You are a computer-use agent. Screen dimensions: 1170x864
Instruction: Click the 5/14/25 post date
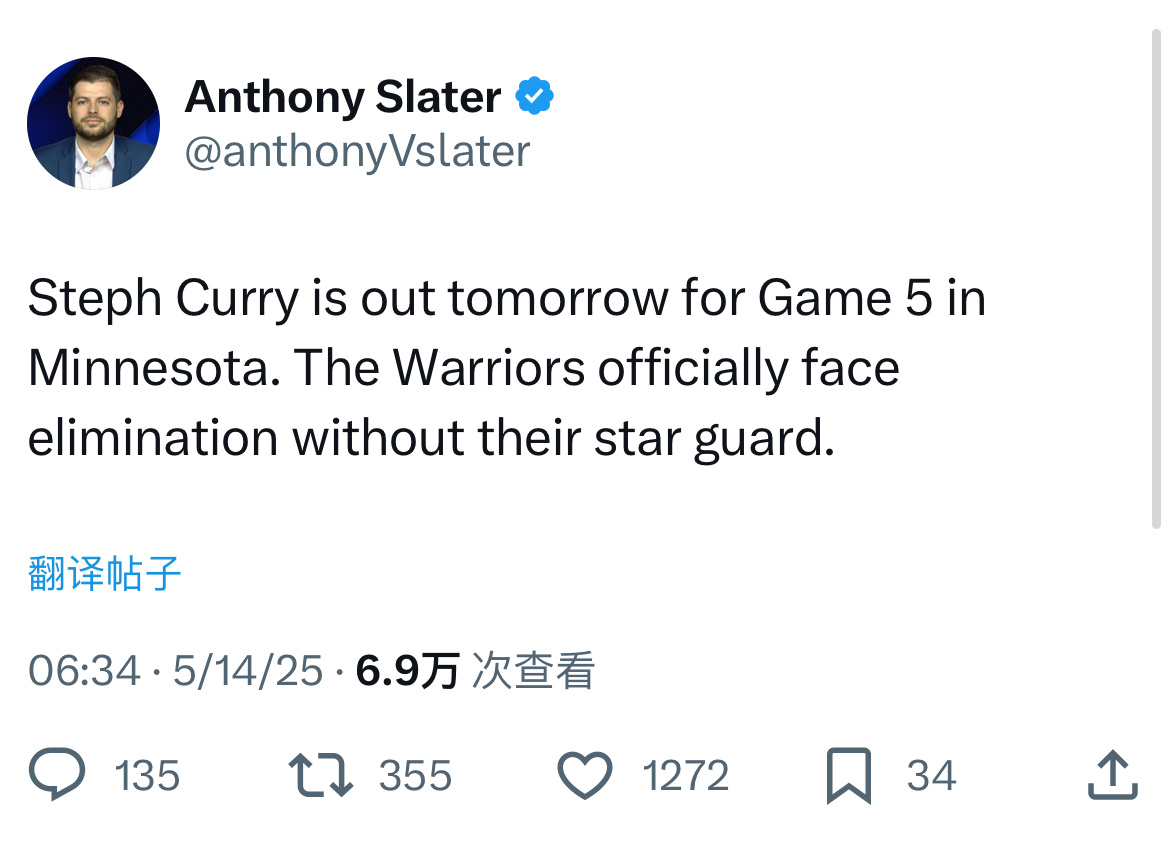pos(248,670)
